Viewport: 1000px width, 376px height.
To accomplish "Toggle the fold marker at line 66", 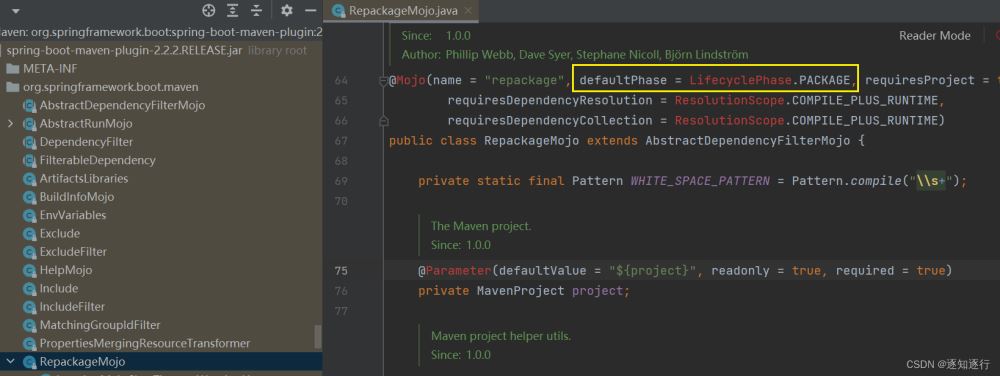I will pos(383,120).
